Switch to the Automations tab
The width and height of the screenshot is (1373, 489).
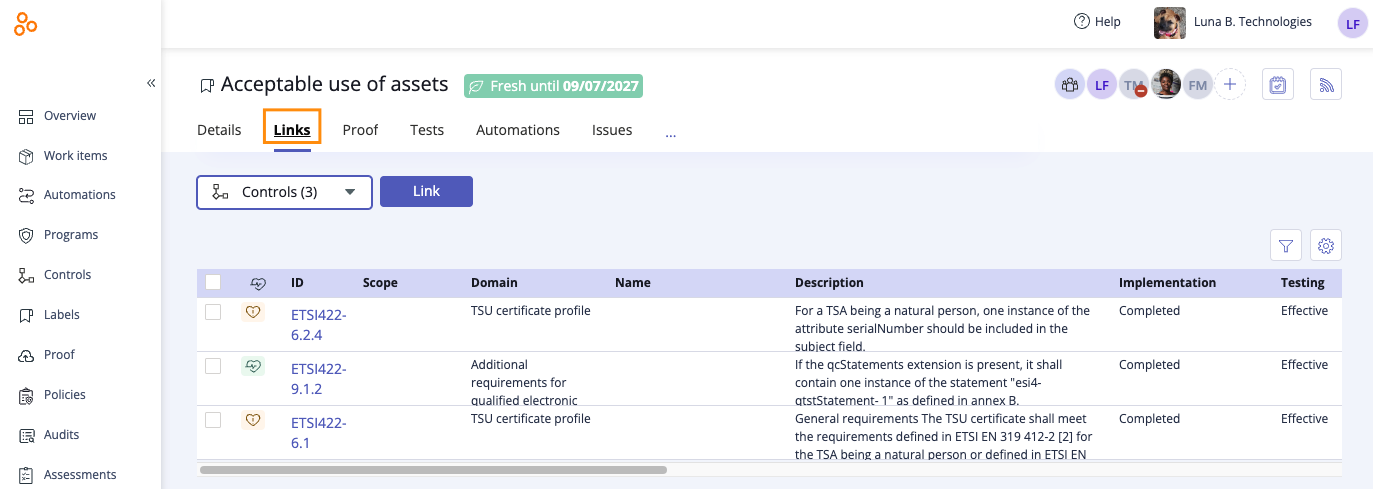click(x=517, y=130)
